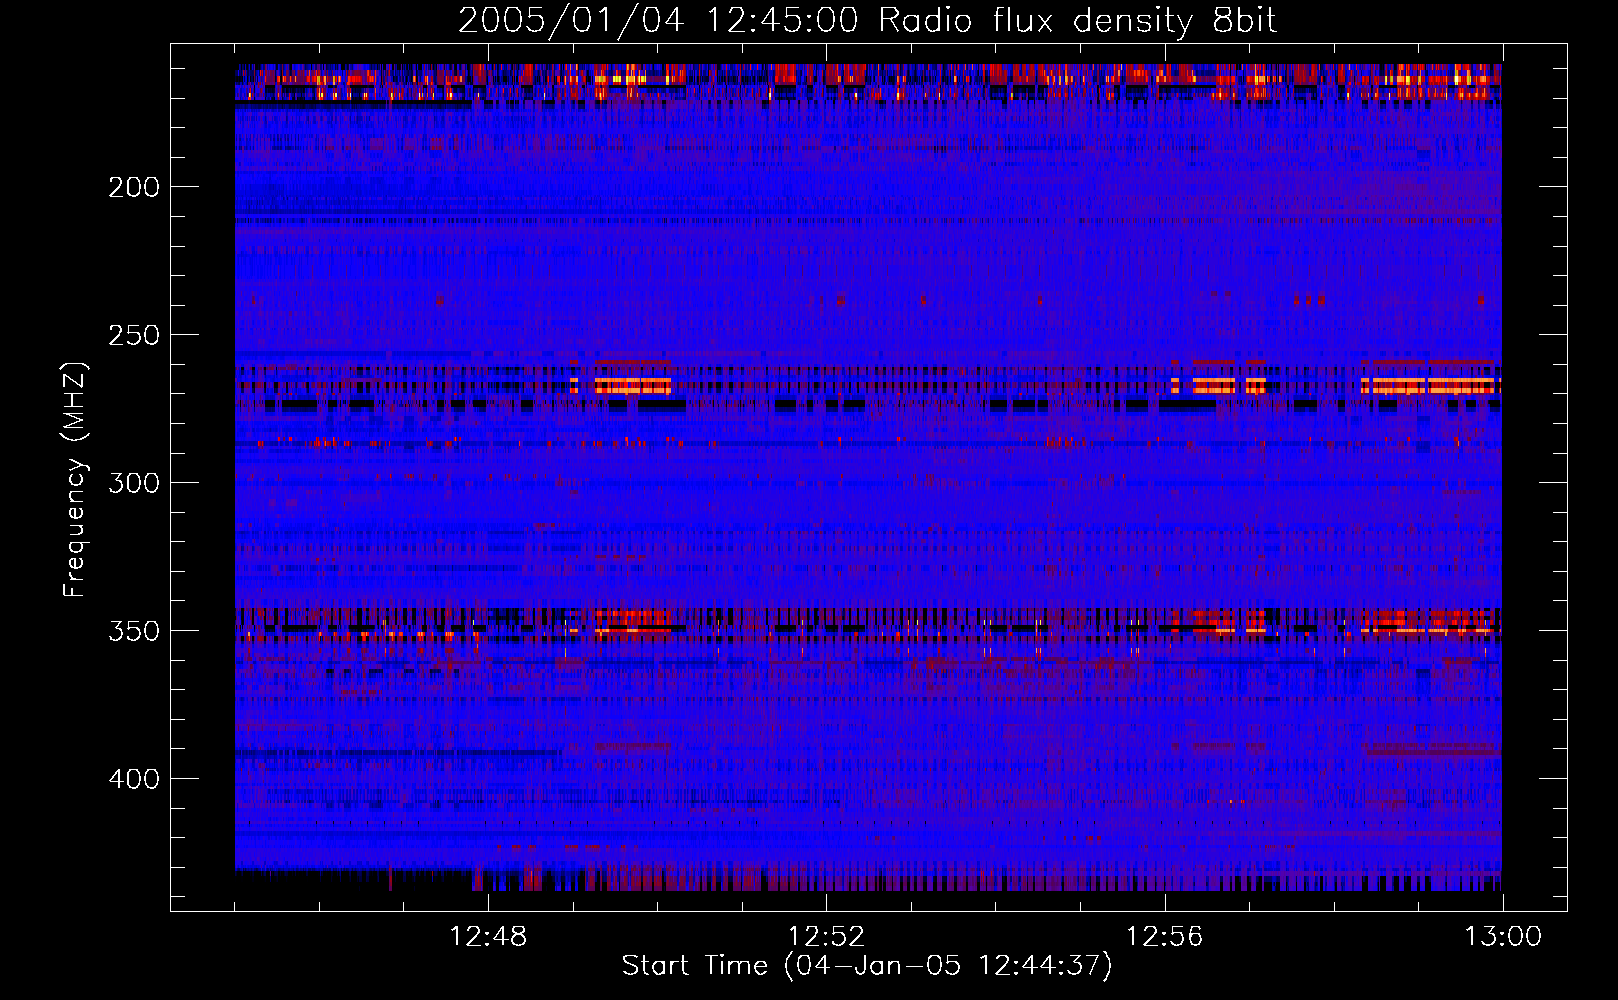Click the 12:48 time tick label
The image size is (1618, 1000).
[x=488, y=937]
